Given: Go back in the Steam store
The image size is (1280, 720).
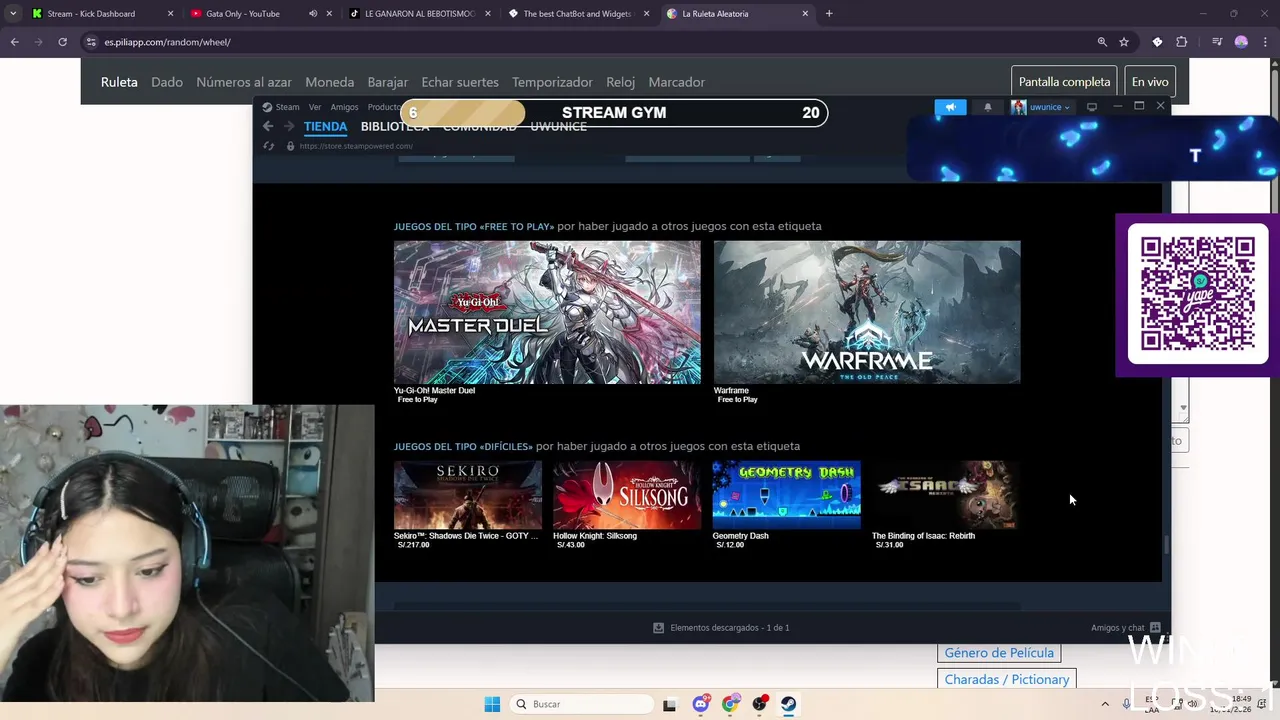Looking at the screenshot, I should [x=268, y=126].
